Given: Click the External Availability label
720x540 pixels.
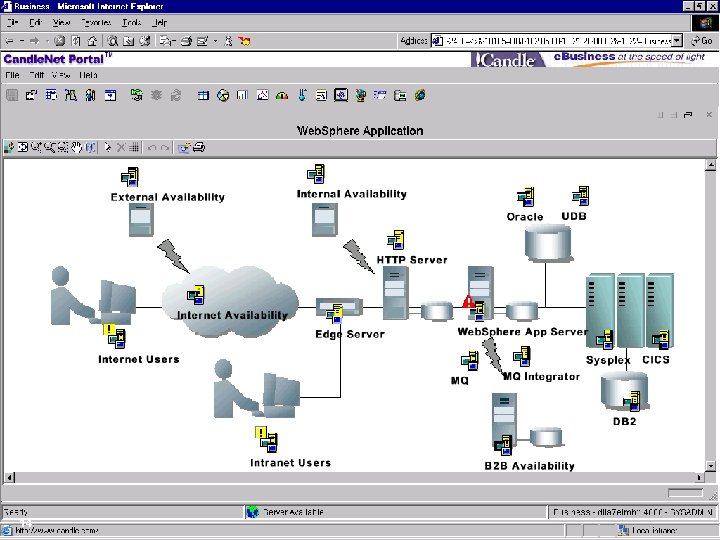Looking at the screenshot, I should [168, 197].
